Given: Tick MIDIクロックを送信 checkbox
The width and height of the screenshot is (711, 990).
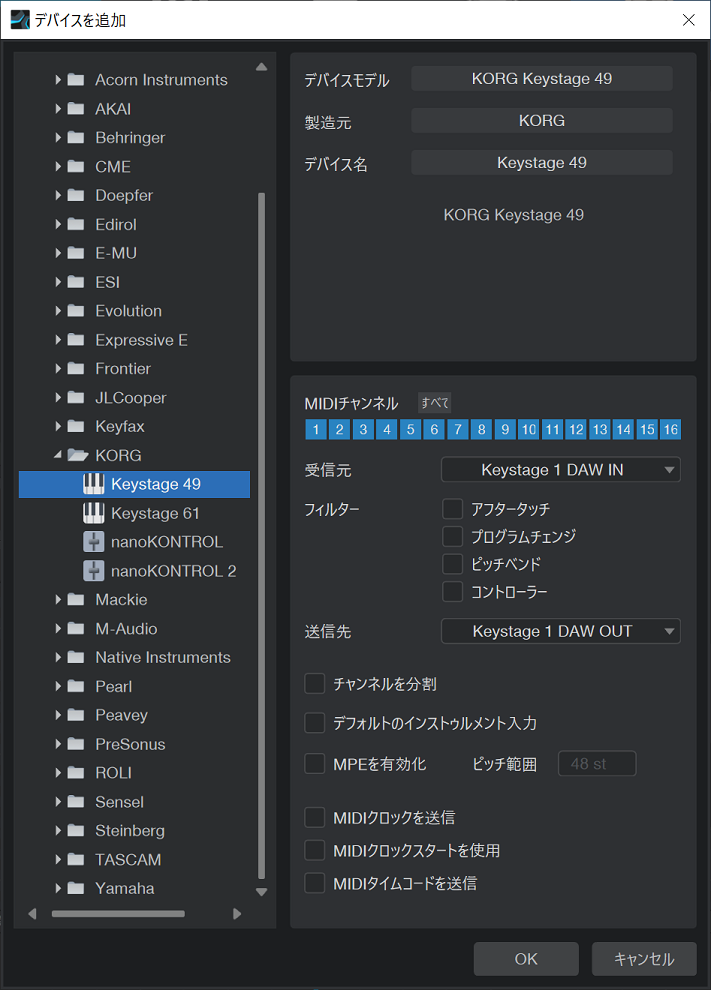Looking at the screenshot, I should click(x=314, y=818).
